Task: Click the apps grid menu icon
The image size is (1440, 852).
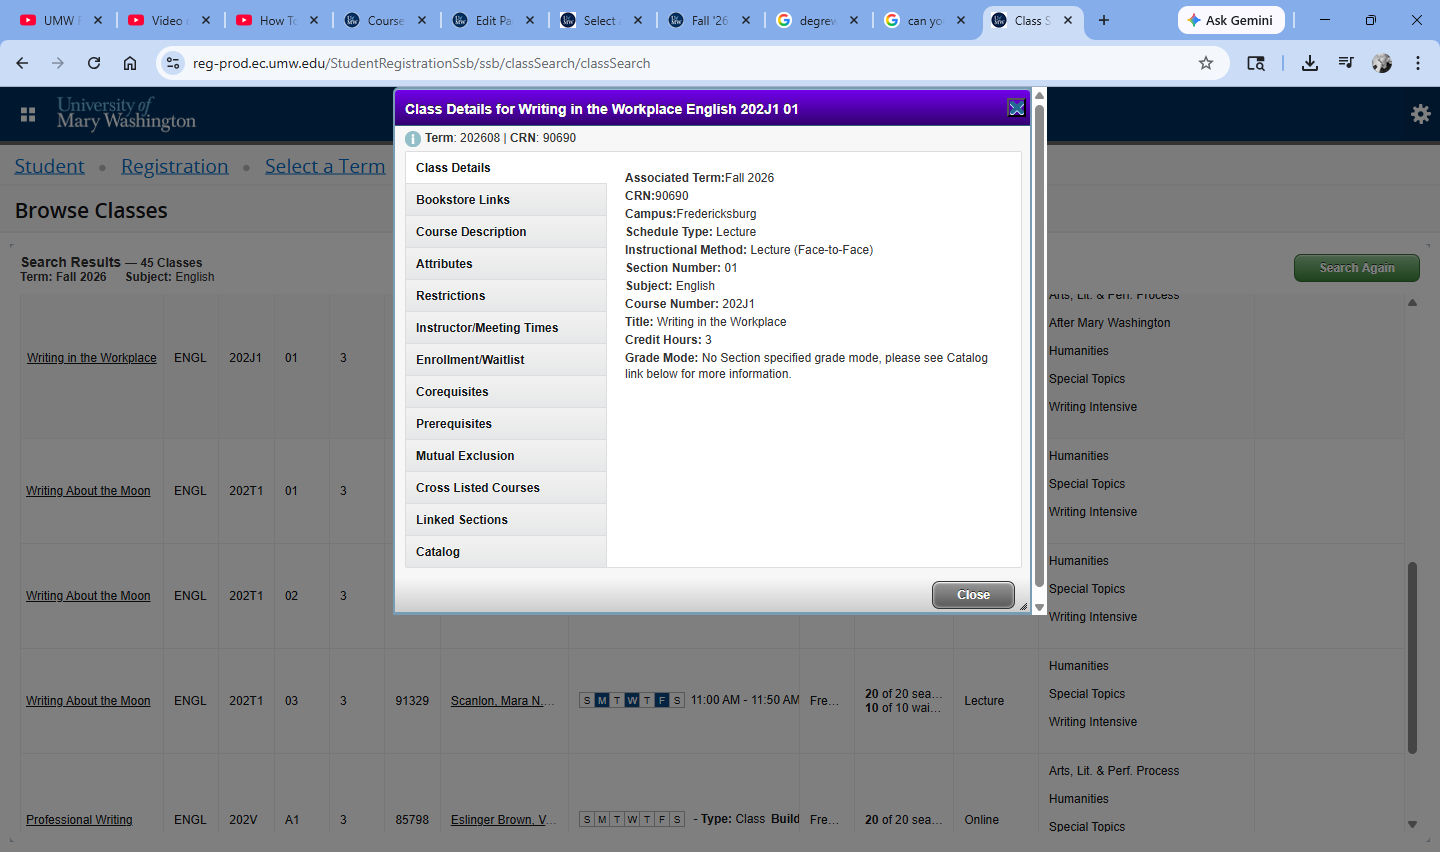Action: pyautogui.click(x=28, y=114)
